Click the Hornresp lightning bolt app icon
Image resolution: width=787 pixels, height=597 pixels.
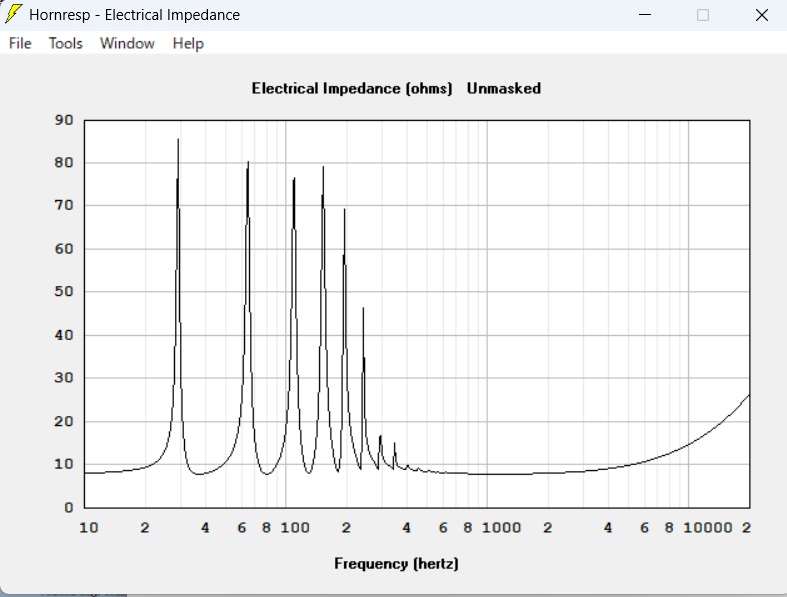pos(14,15)
